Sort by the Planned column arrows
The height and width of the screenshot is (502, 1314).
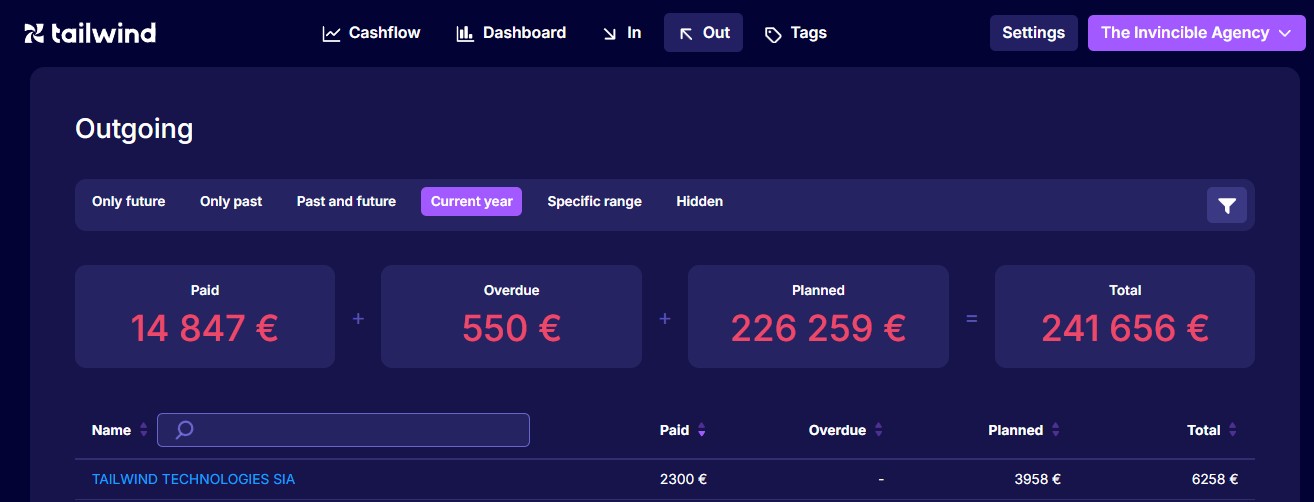1056,430
